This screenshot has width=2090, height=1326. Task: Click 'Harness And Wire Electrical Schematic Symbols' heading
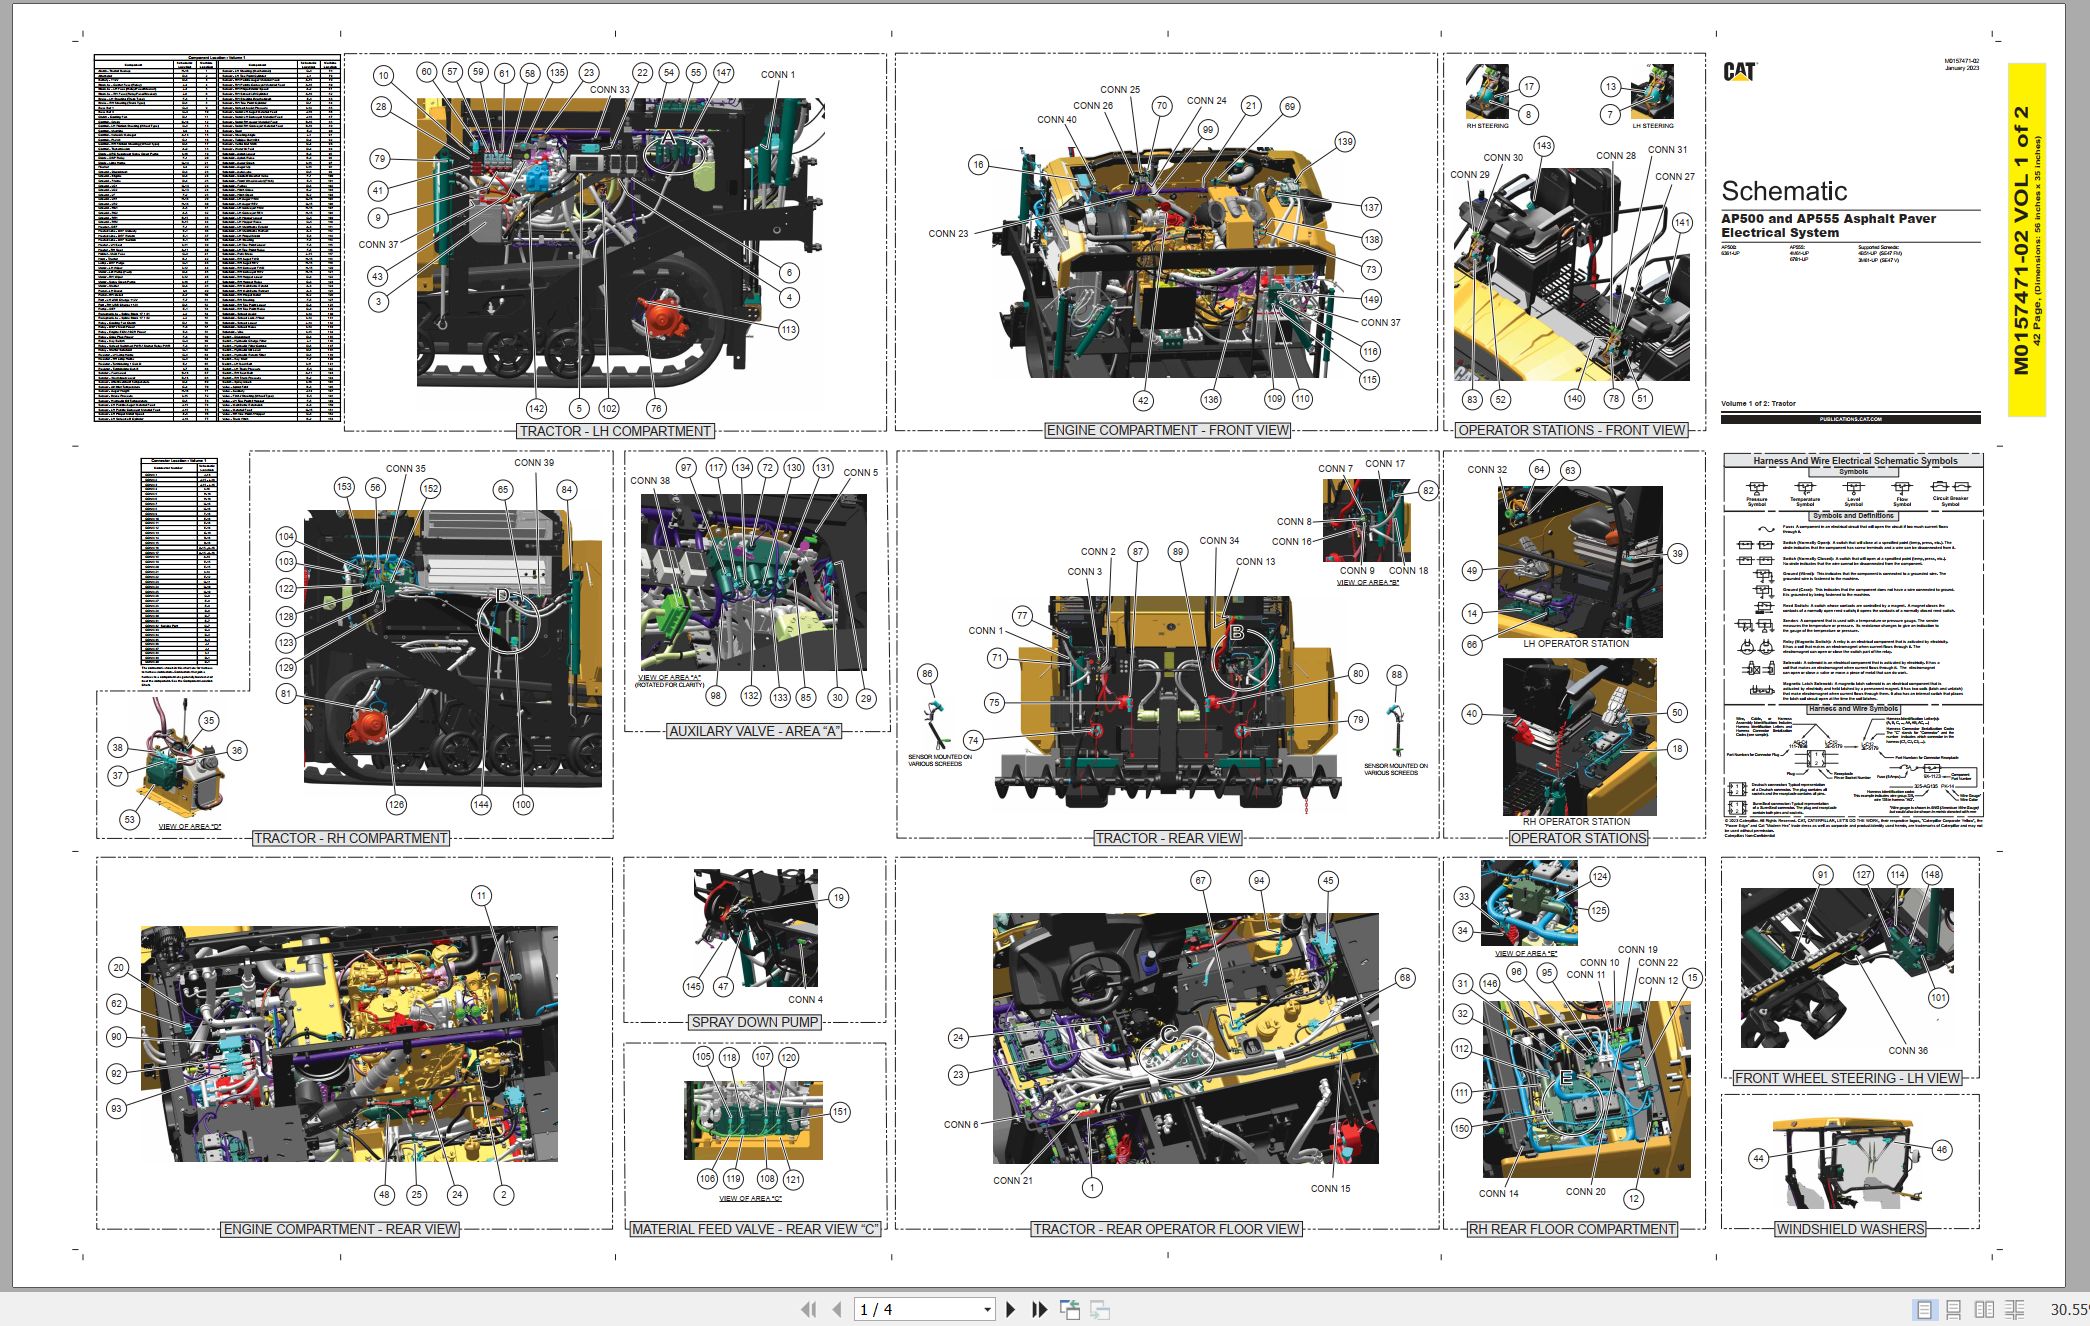[1855, 461]
